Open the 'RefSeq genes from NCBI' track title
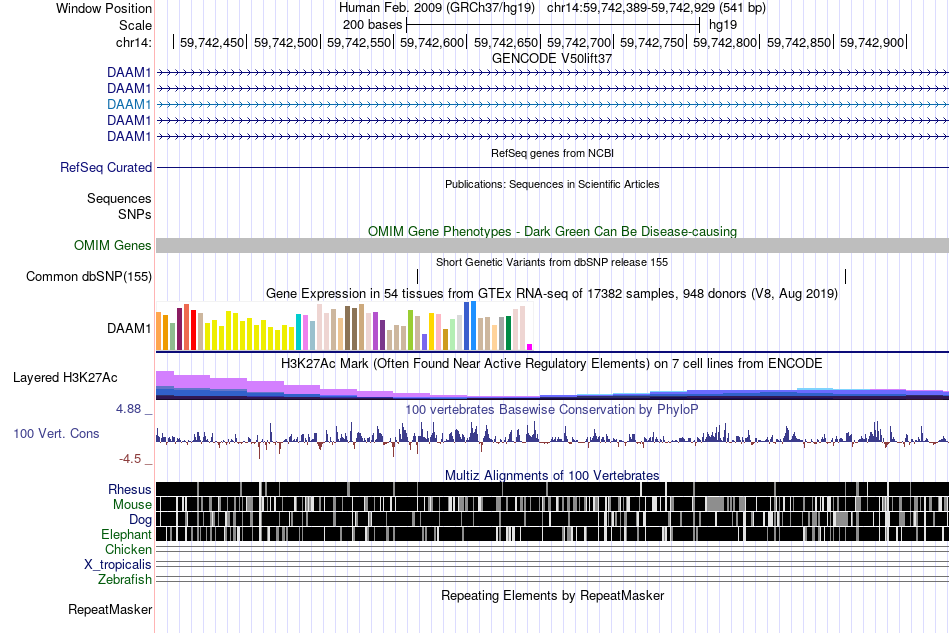This screenshot has height=633, width=950. [552, 153]
